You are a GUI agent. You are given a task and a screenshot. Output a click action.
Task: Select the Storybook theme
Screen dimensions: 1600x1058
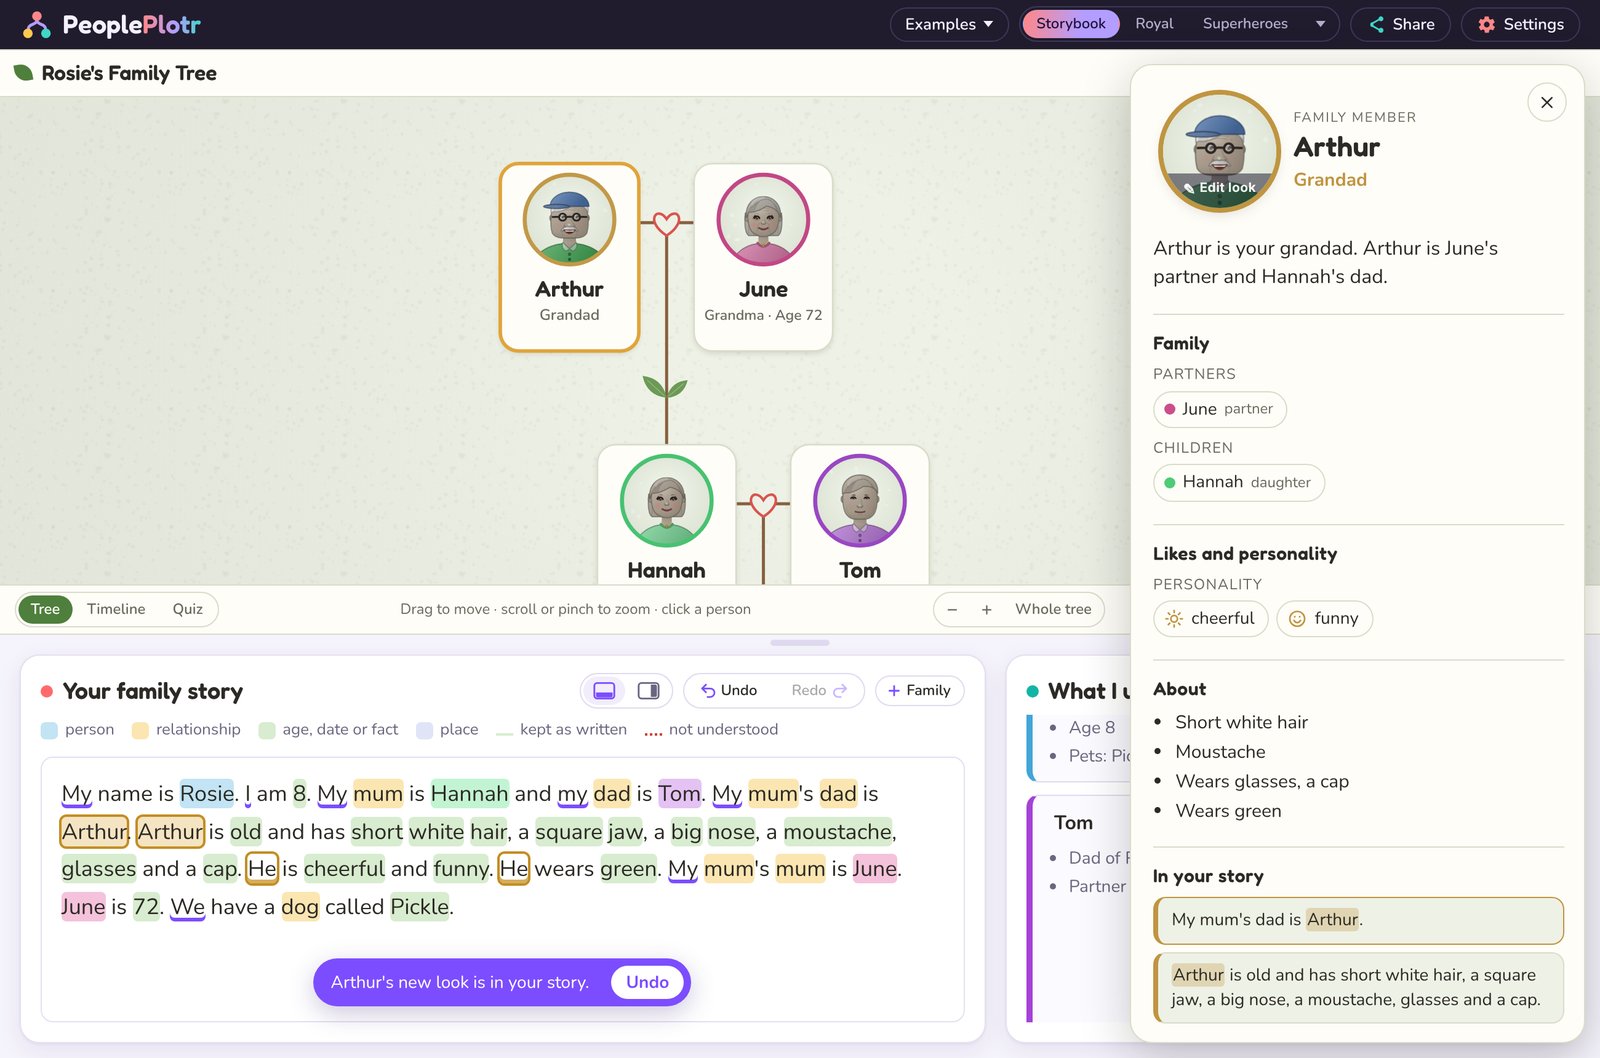click(1070, 24)
